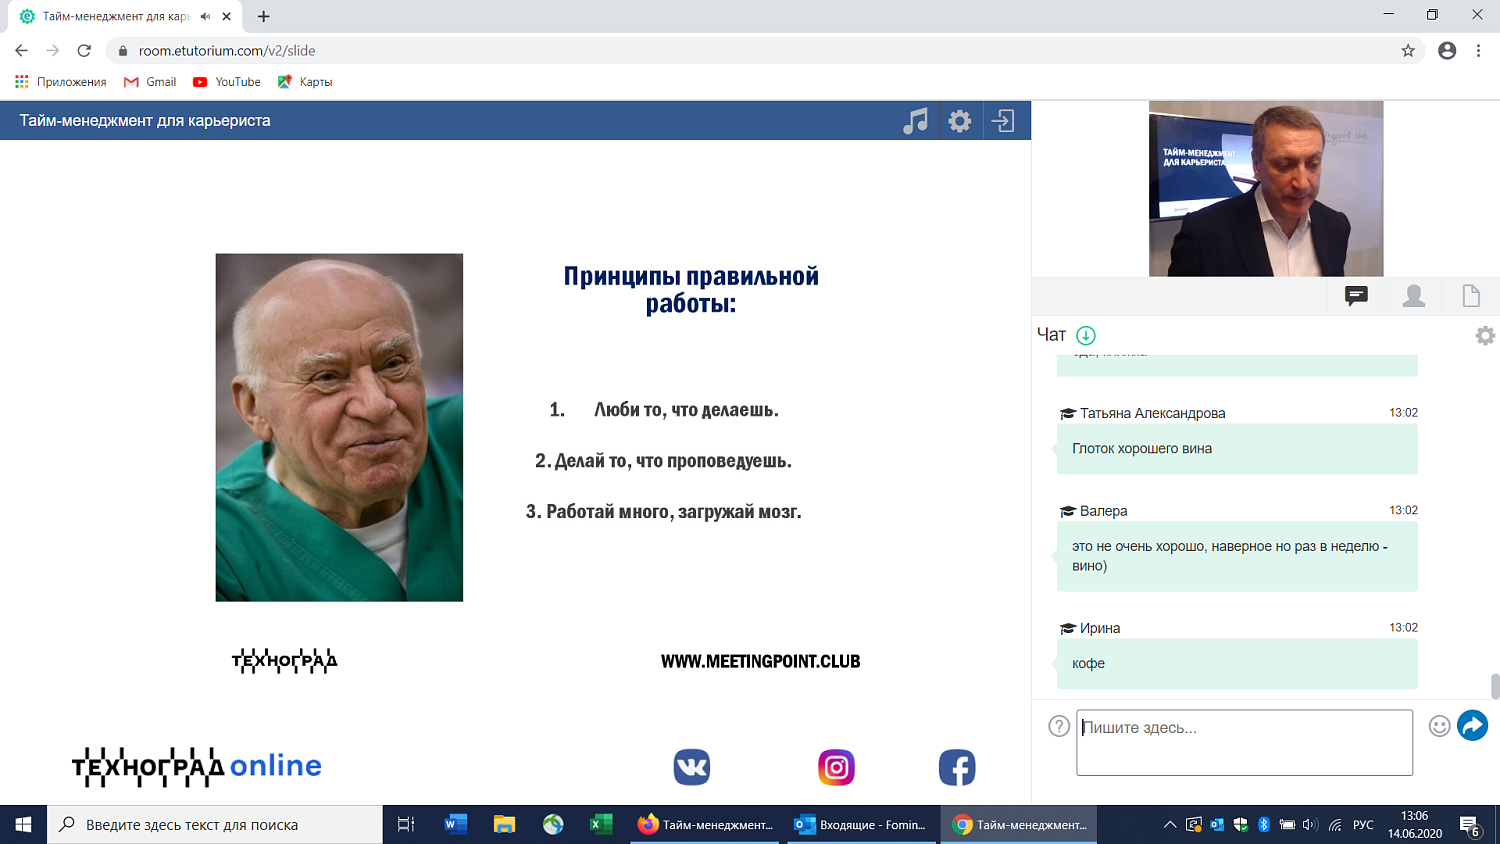1500x844 pixels.
Task: Open the YouTube bookmark in bookmarks bar
Action: 226,82
